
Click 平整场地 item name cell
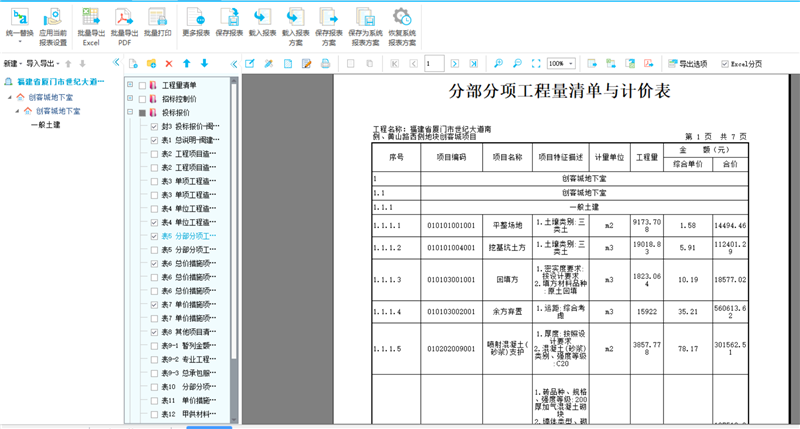point(507,225)
